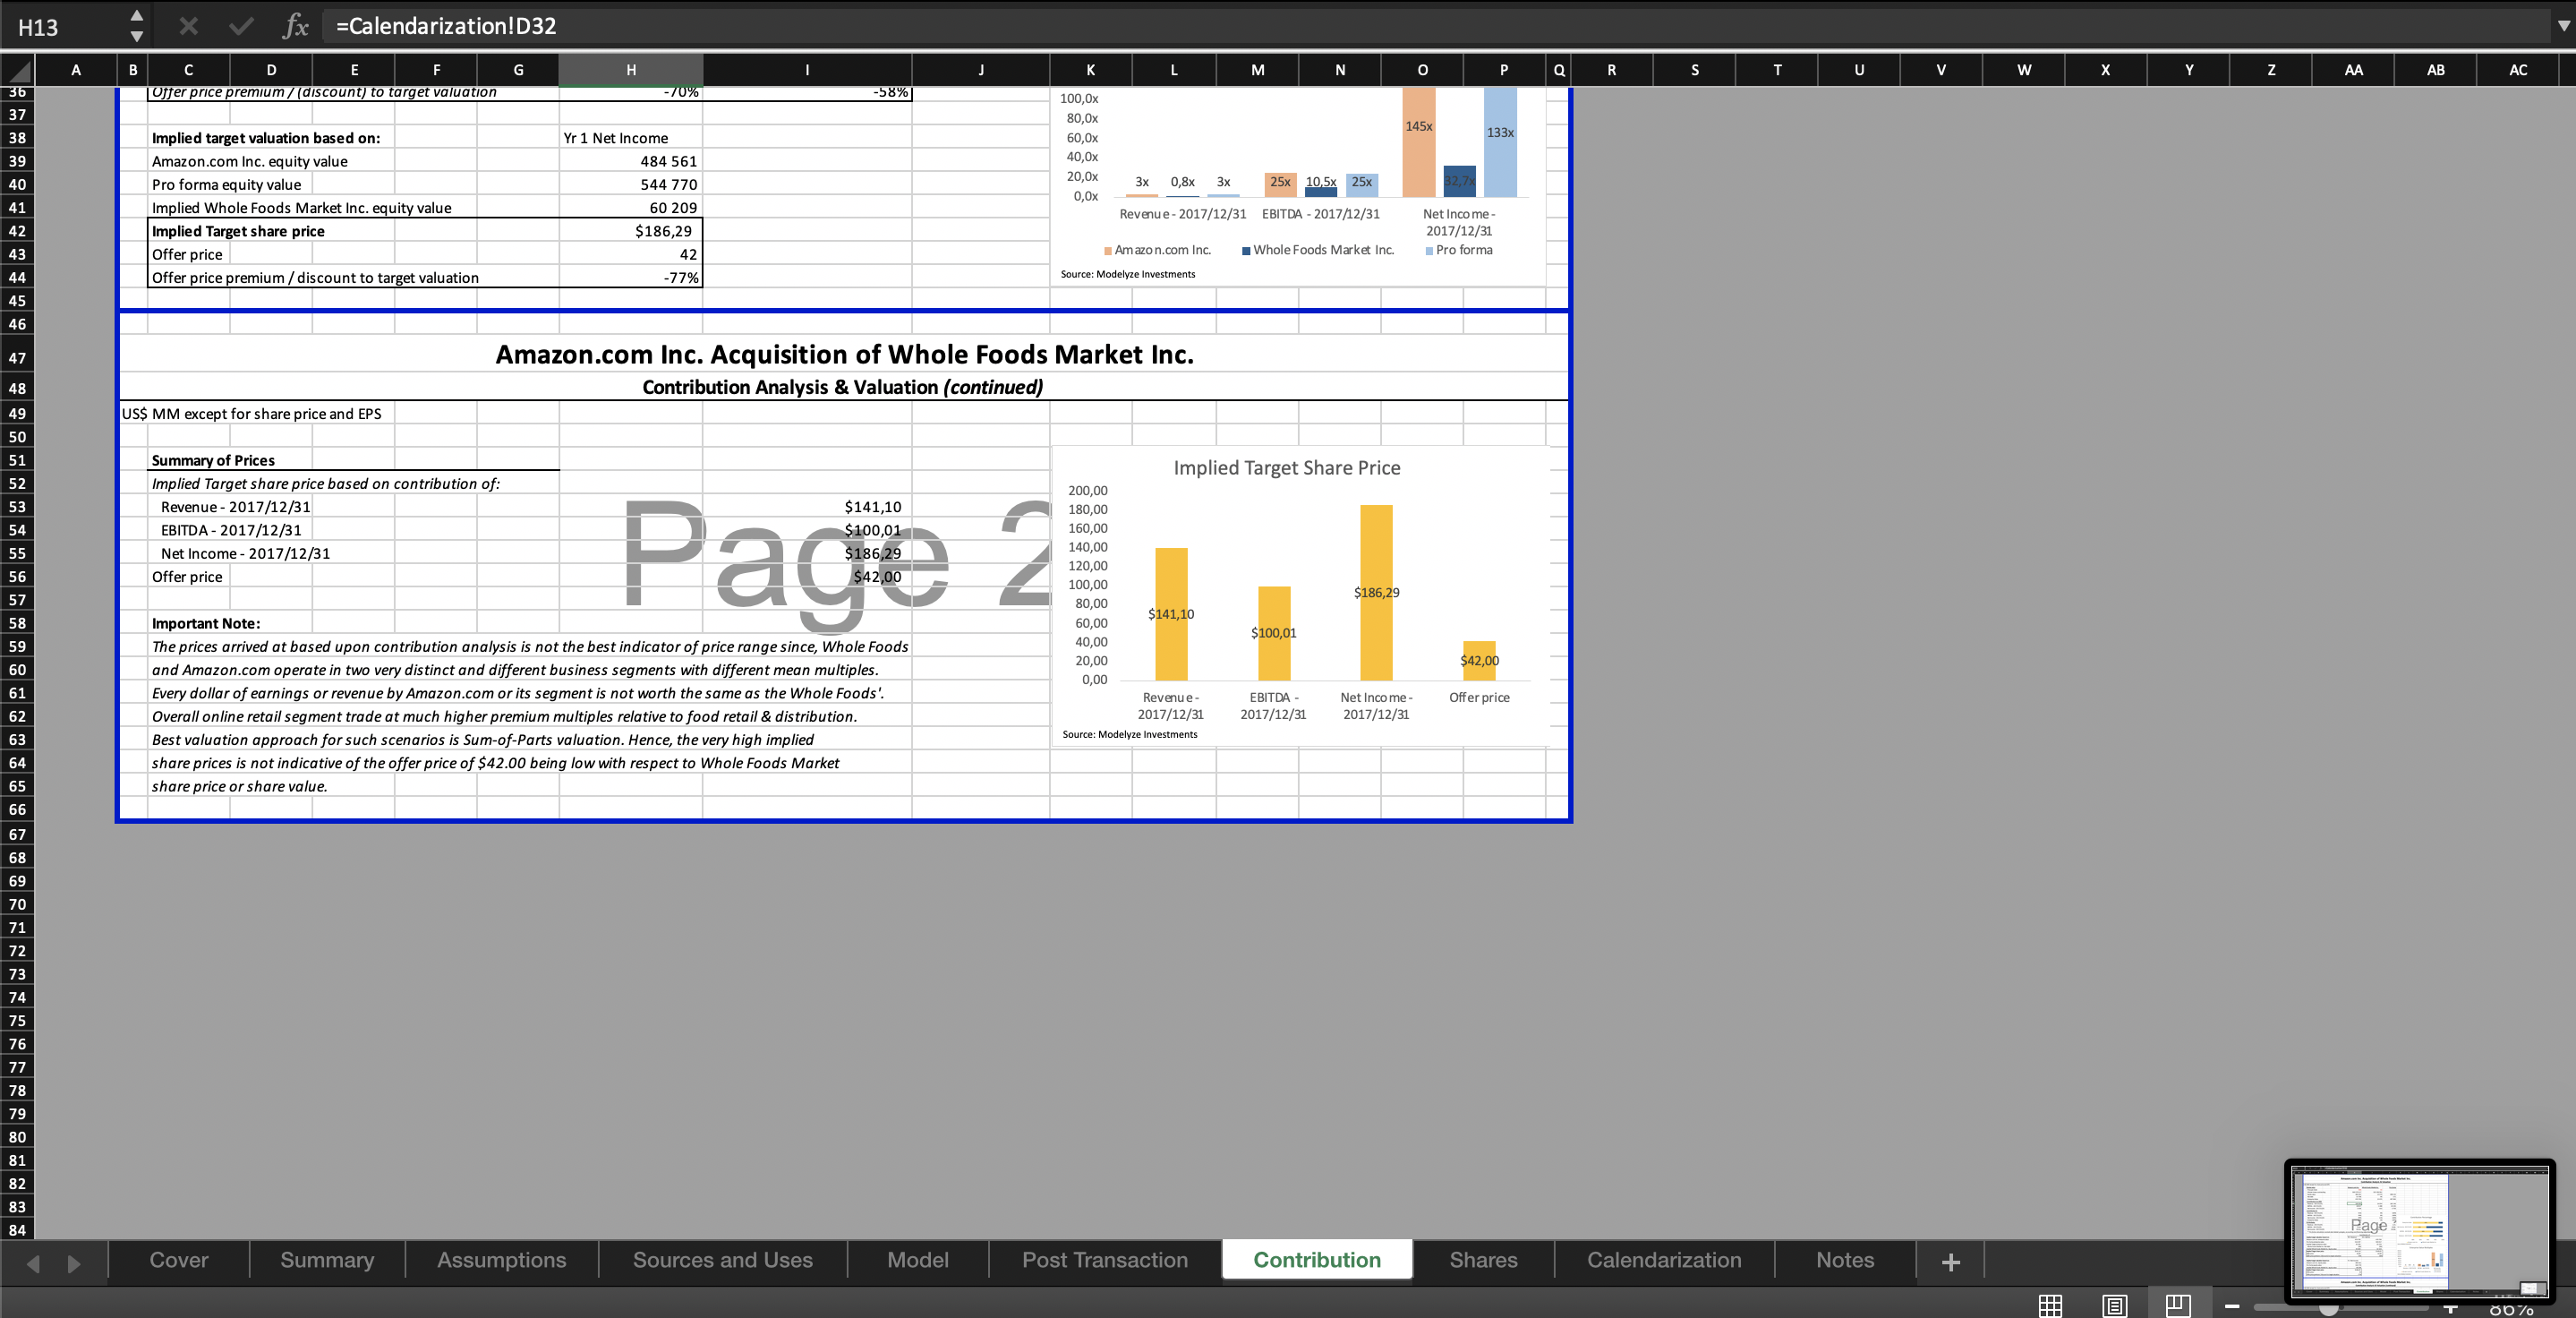This screenshot has width=2576, height=1318.
Task: Click the $141,10 Revenue chart bar
Action: pos(1171,614)
